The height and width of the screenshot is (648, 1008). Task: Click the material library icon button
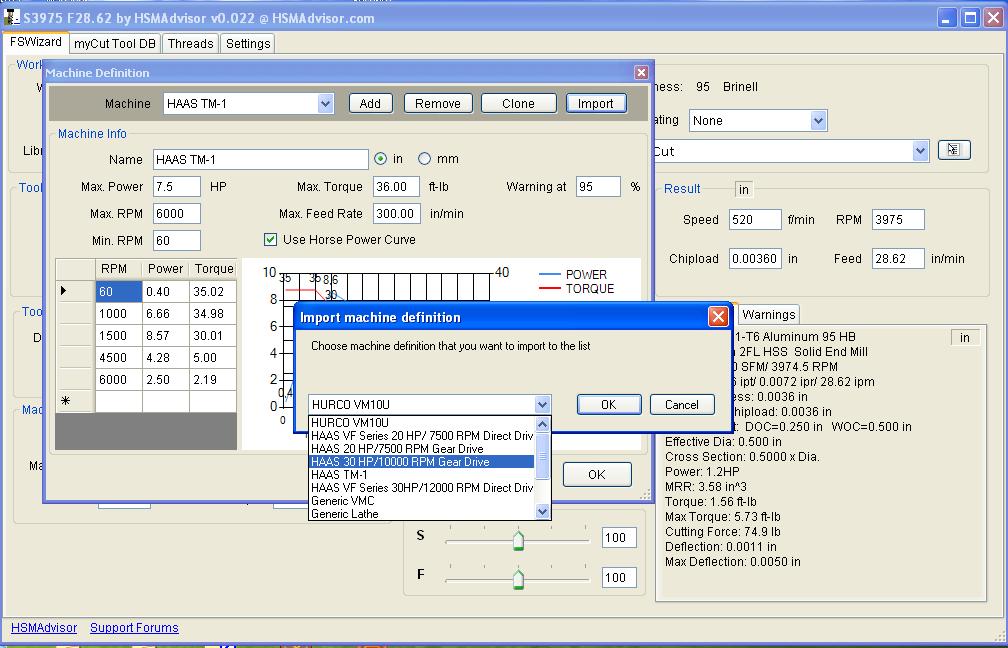953,150
